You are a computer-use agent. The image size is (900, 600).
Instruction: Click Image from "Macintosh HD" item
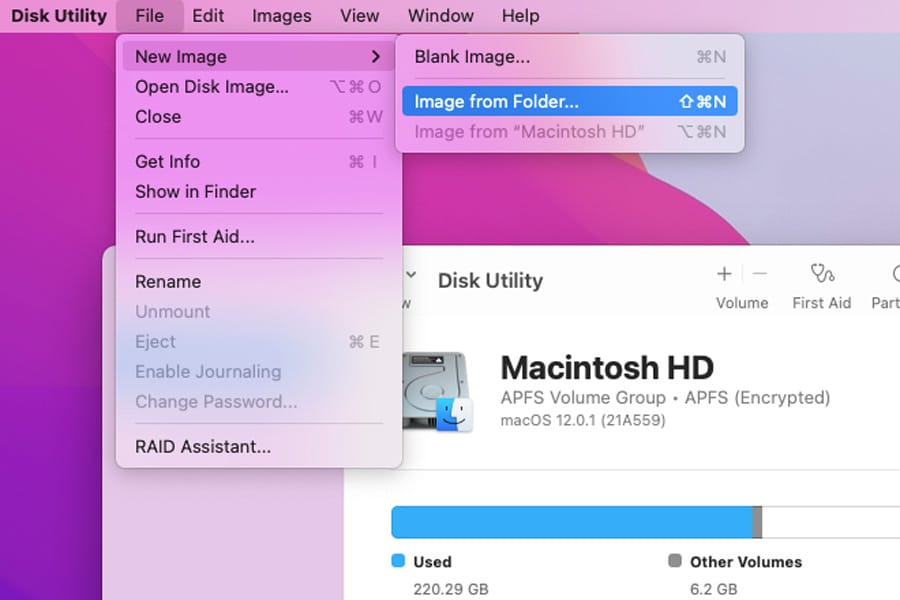click(x=569, y=131)
